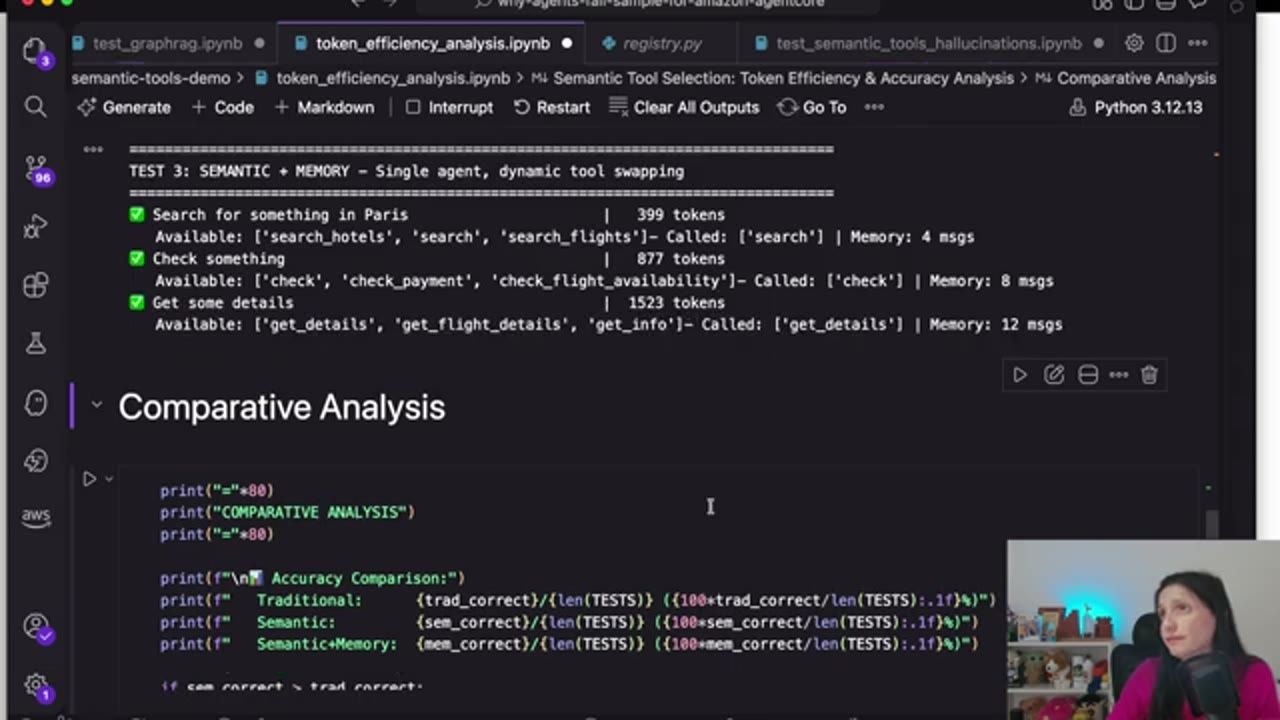Switch to registry.py tab
This screenshot has height=720, width=1280.
click(x=662, y=43)
